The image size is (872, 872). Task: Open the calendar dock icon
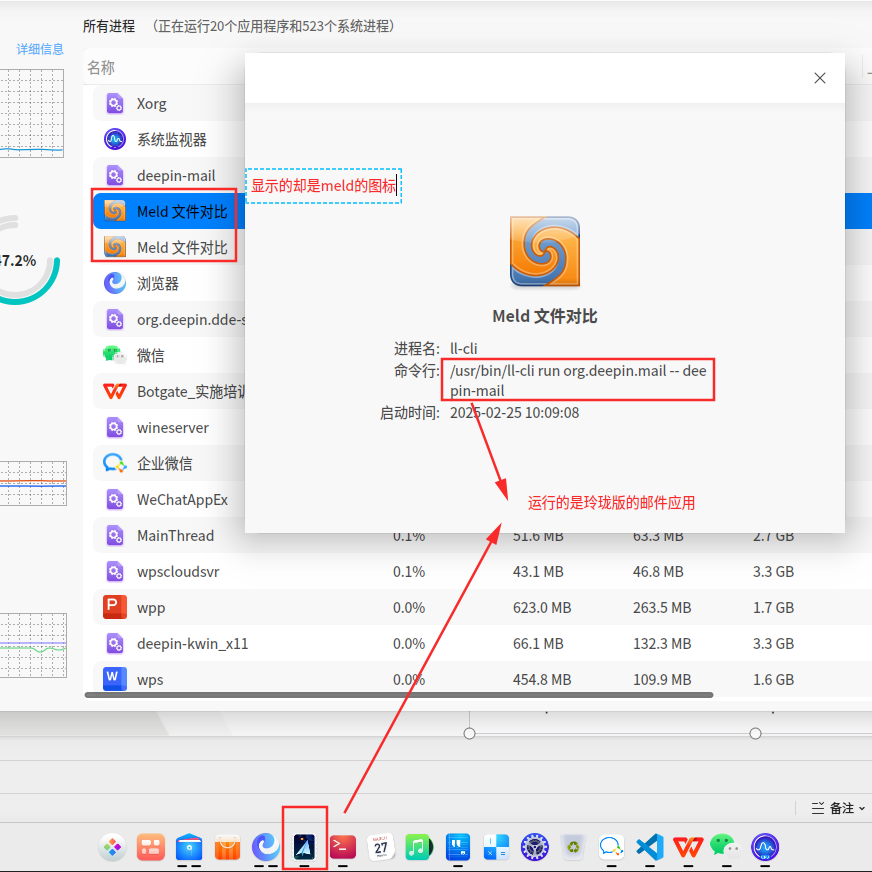[x=381, y=847]
